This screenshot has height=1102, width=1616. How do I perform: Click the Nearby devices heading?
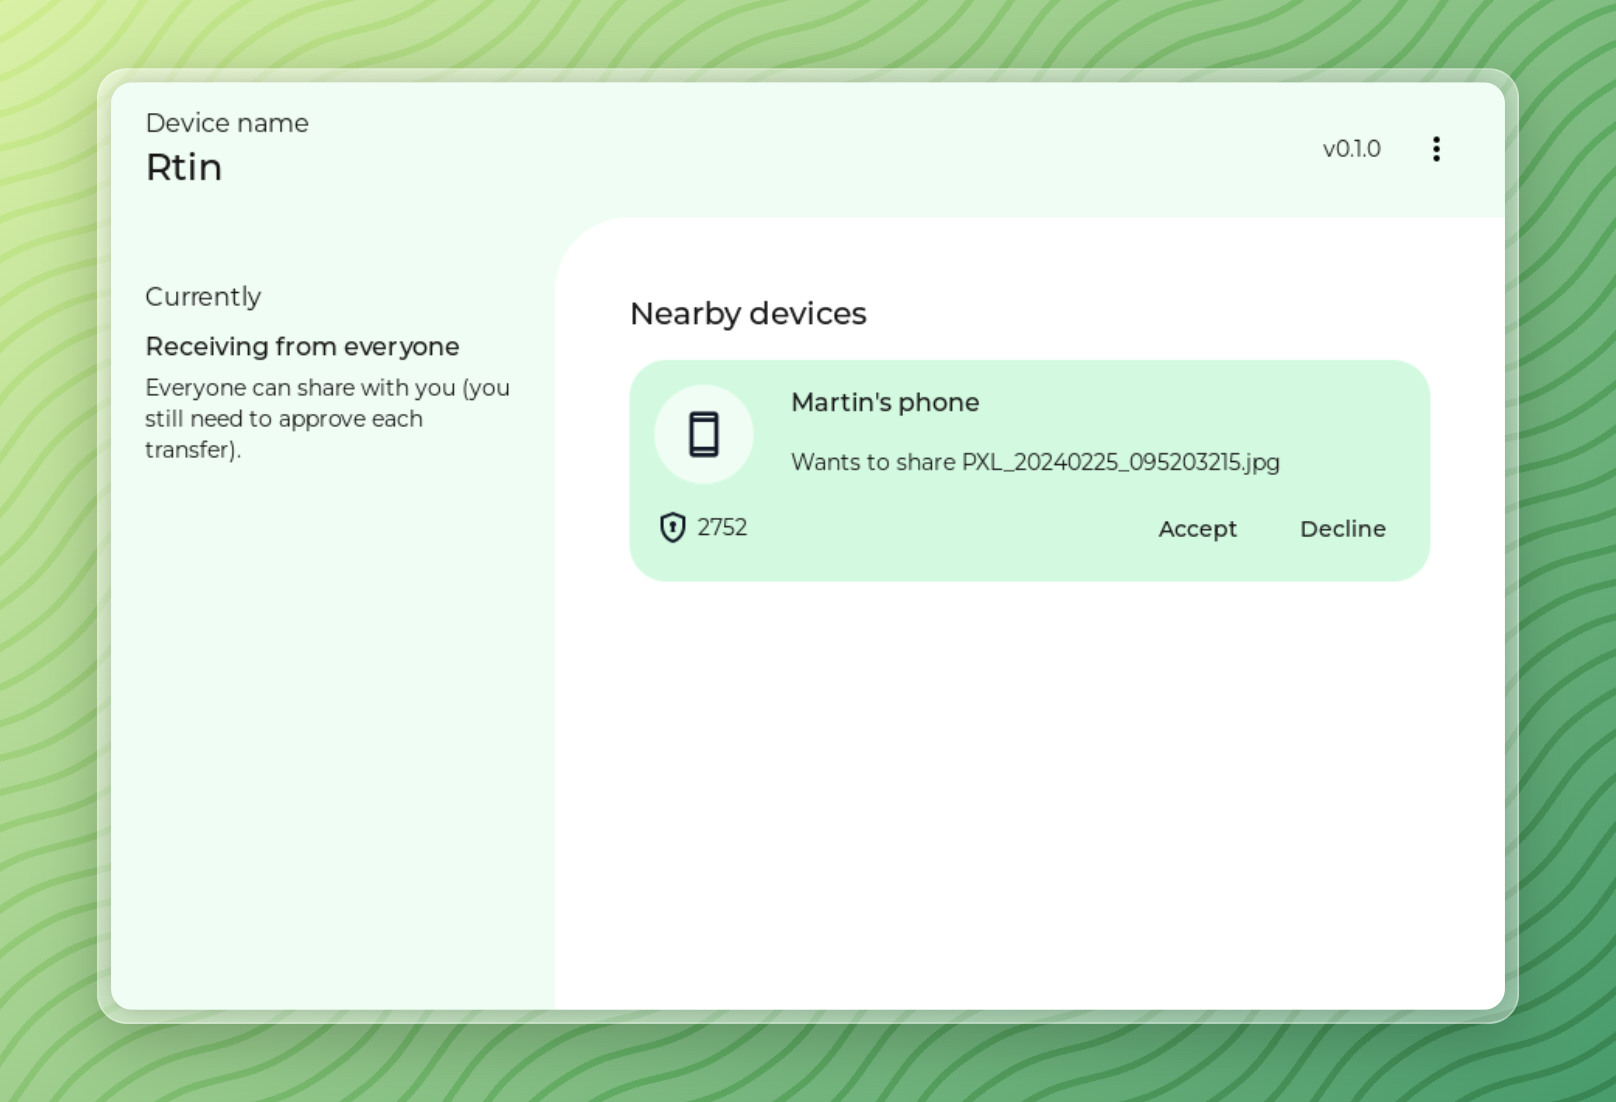point(748,314)
